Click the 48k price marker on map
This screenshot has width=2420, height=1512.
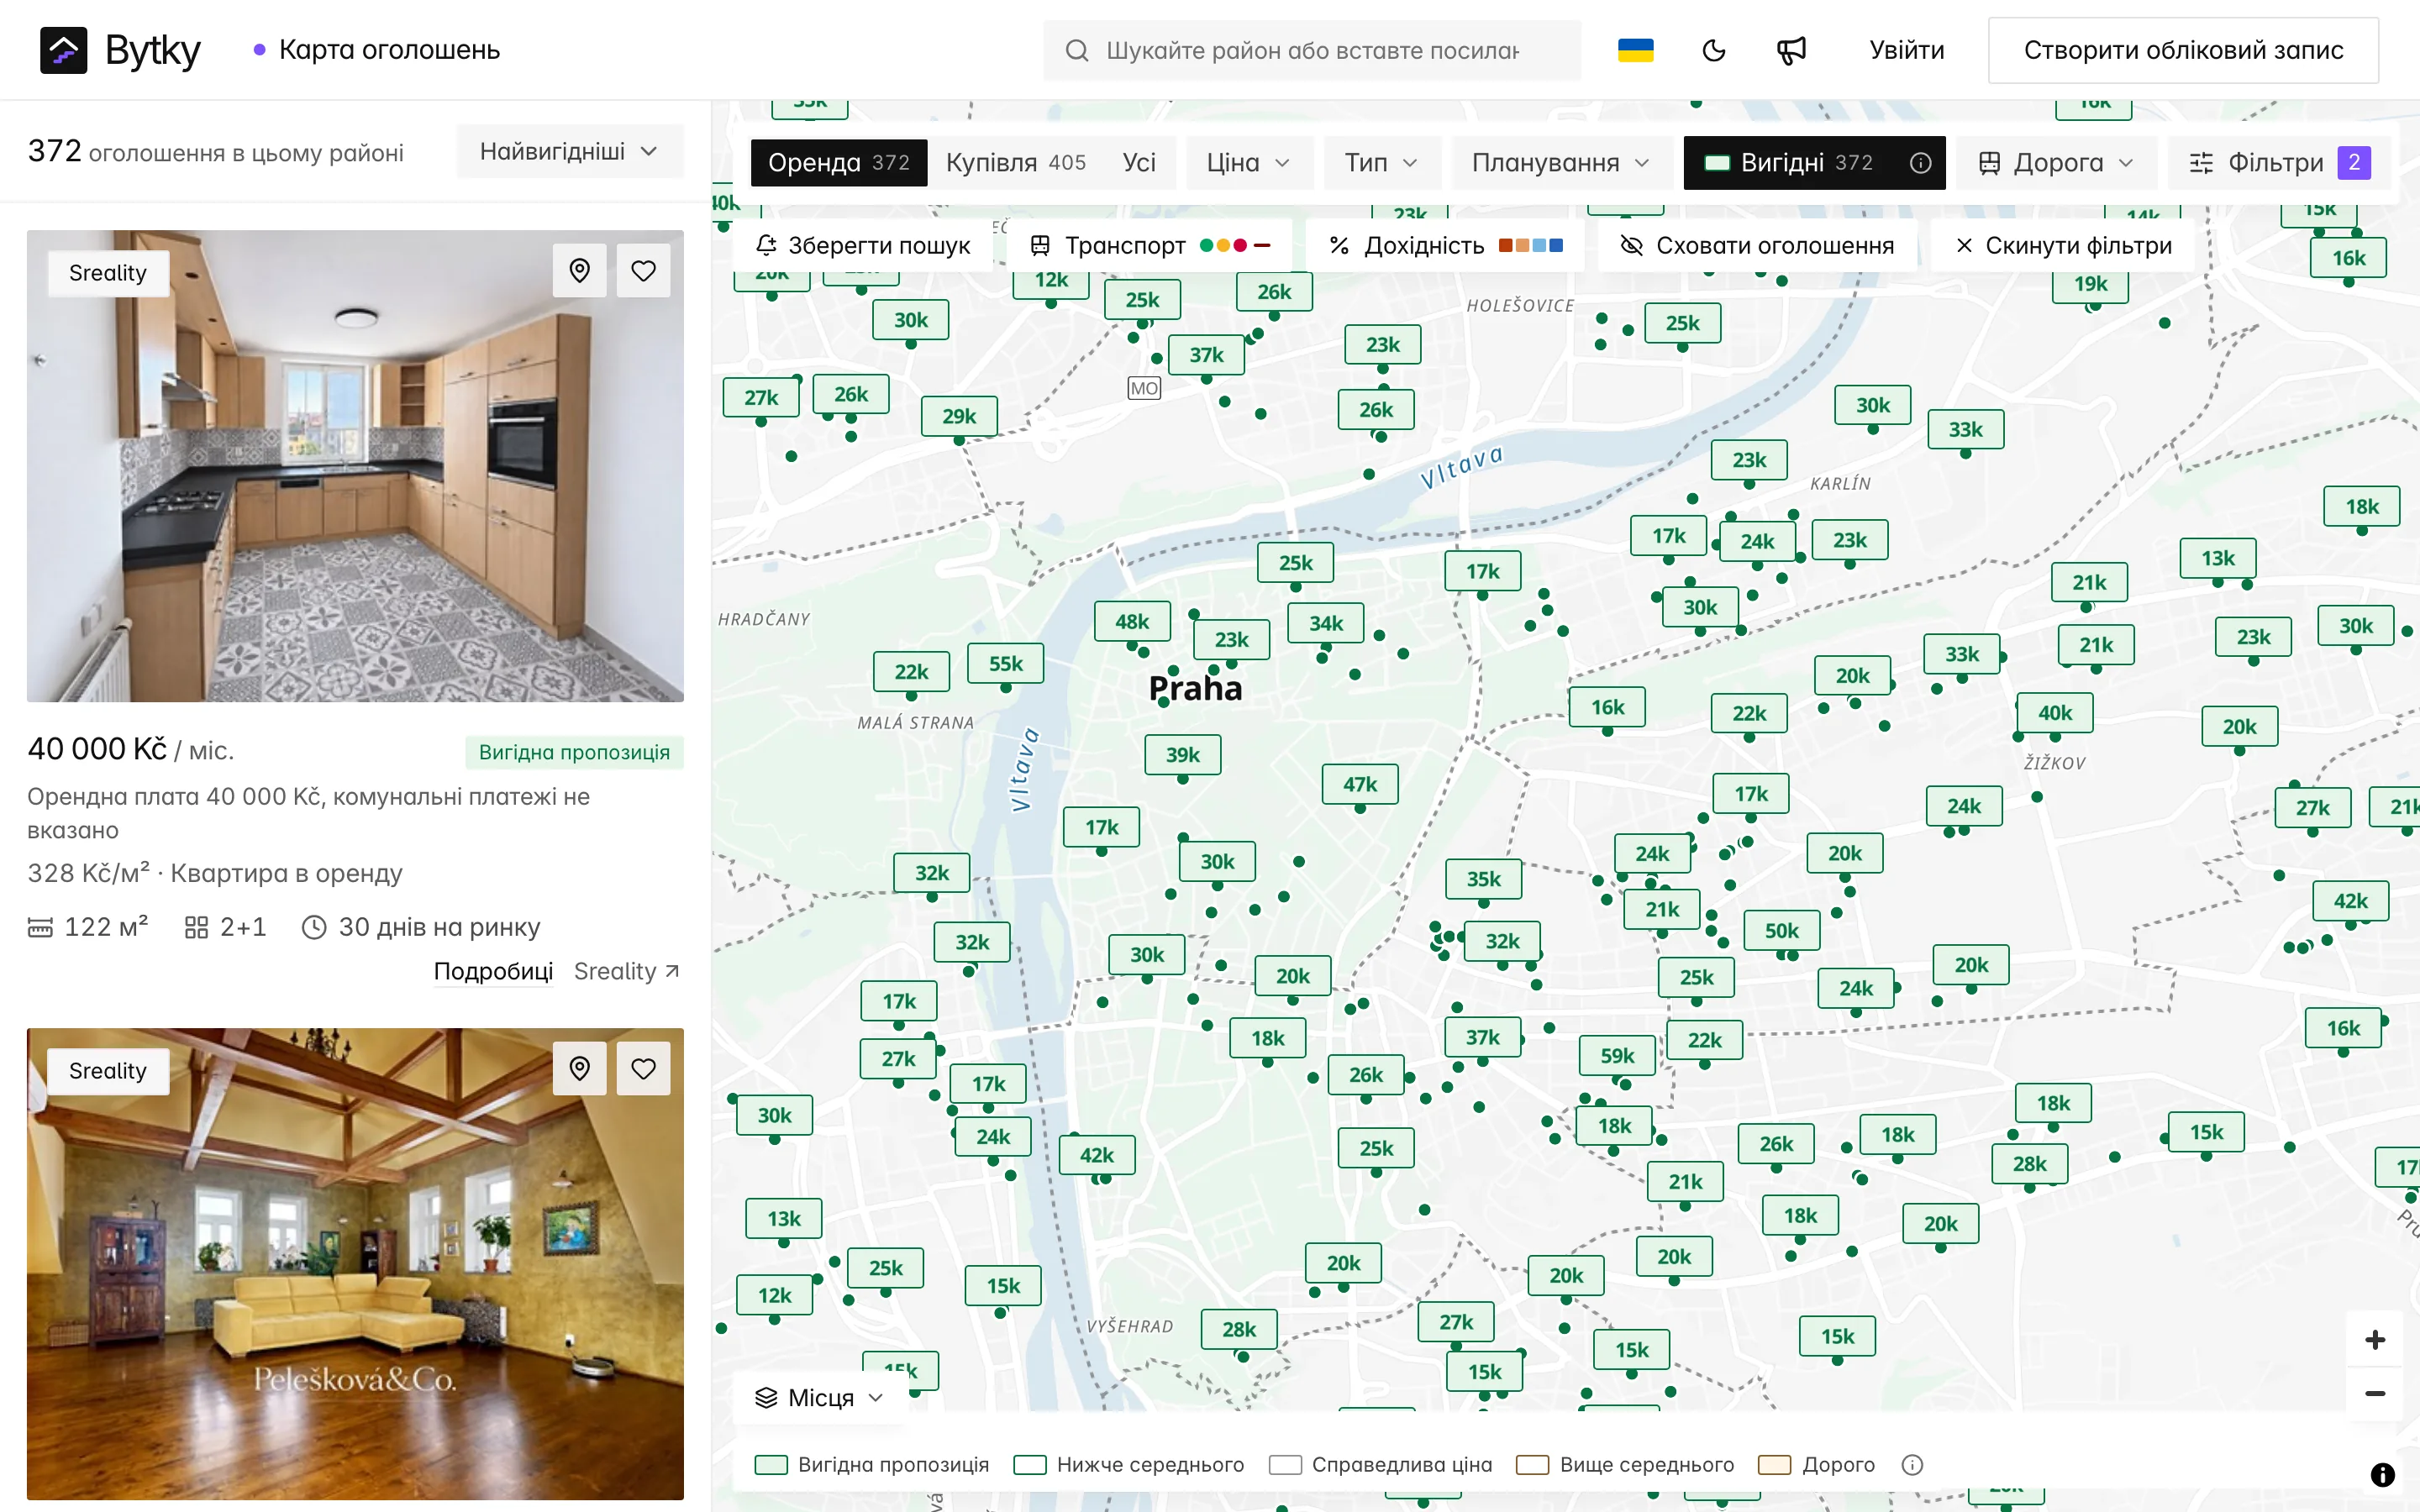coord(1132,621)
